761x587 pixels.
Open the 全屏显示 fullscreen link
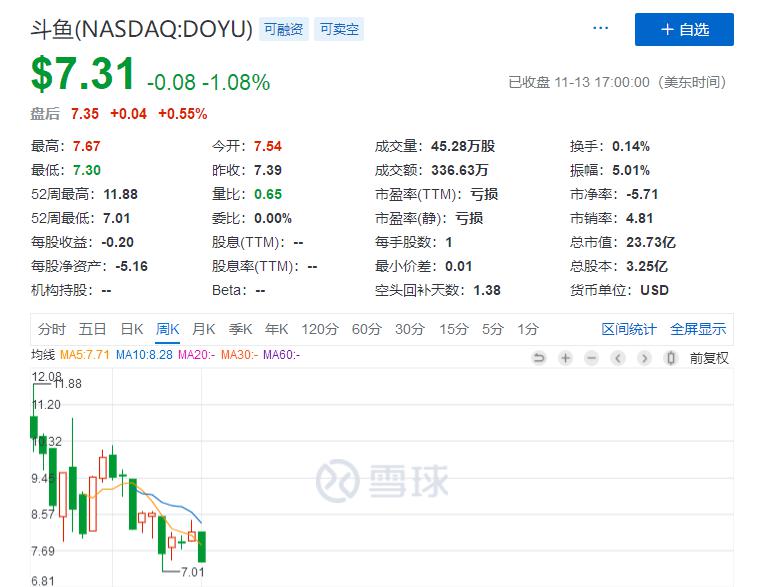[x=698, y=329]
